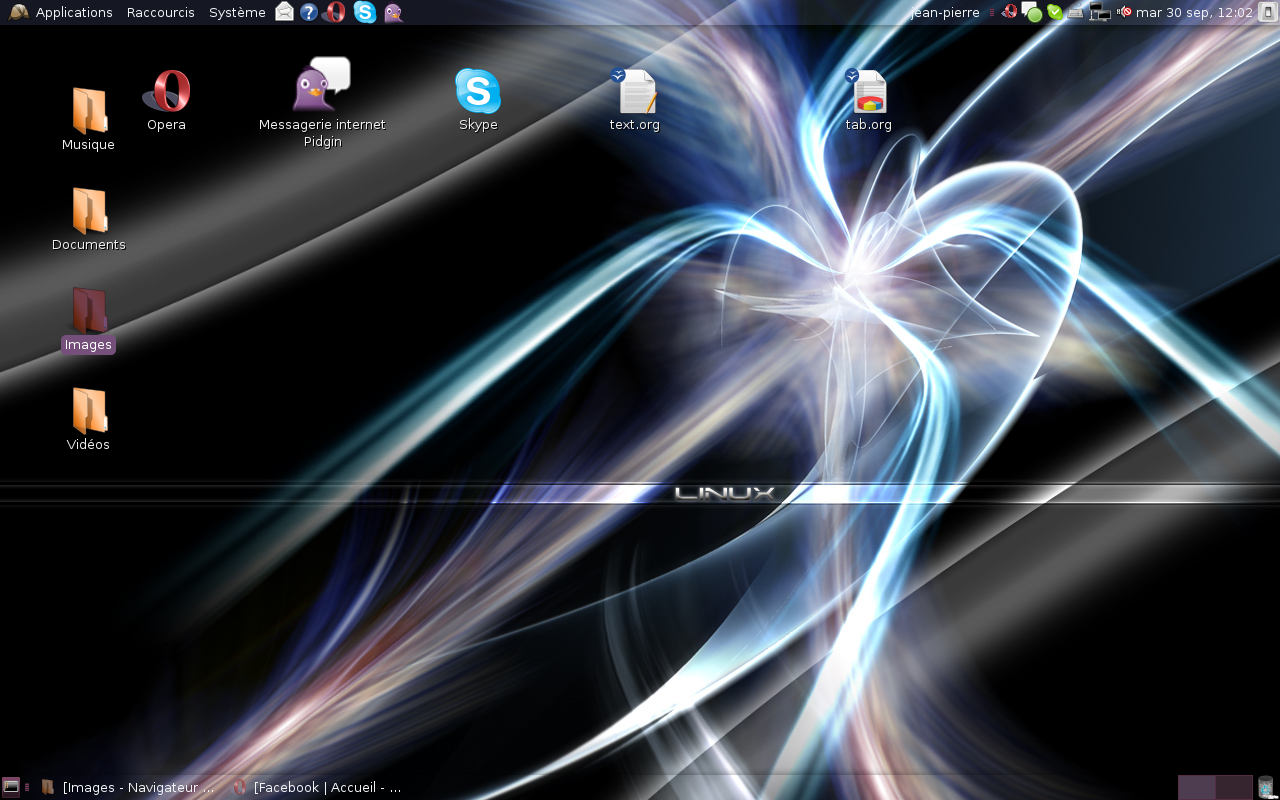The width and height of the screenshot is (1280, 800).
Task: Select the Skype desktop shortcut
Action: (x=478, y=100)
